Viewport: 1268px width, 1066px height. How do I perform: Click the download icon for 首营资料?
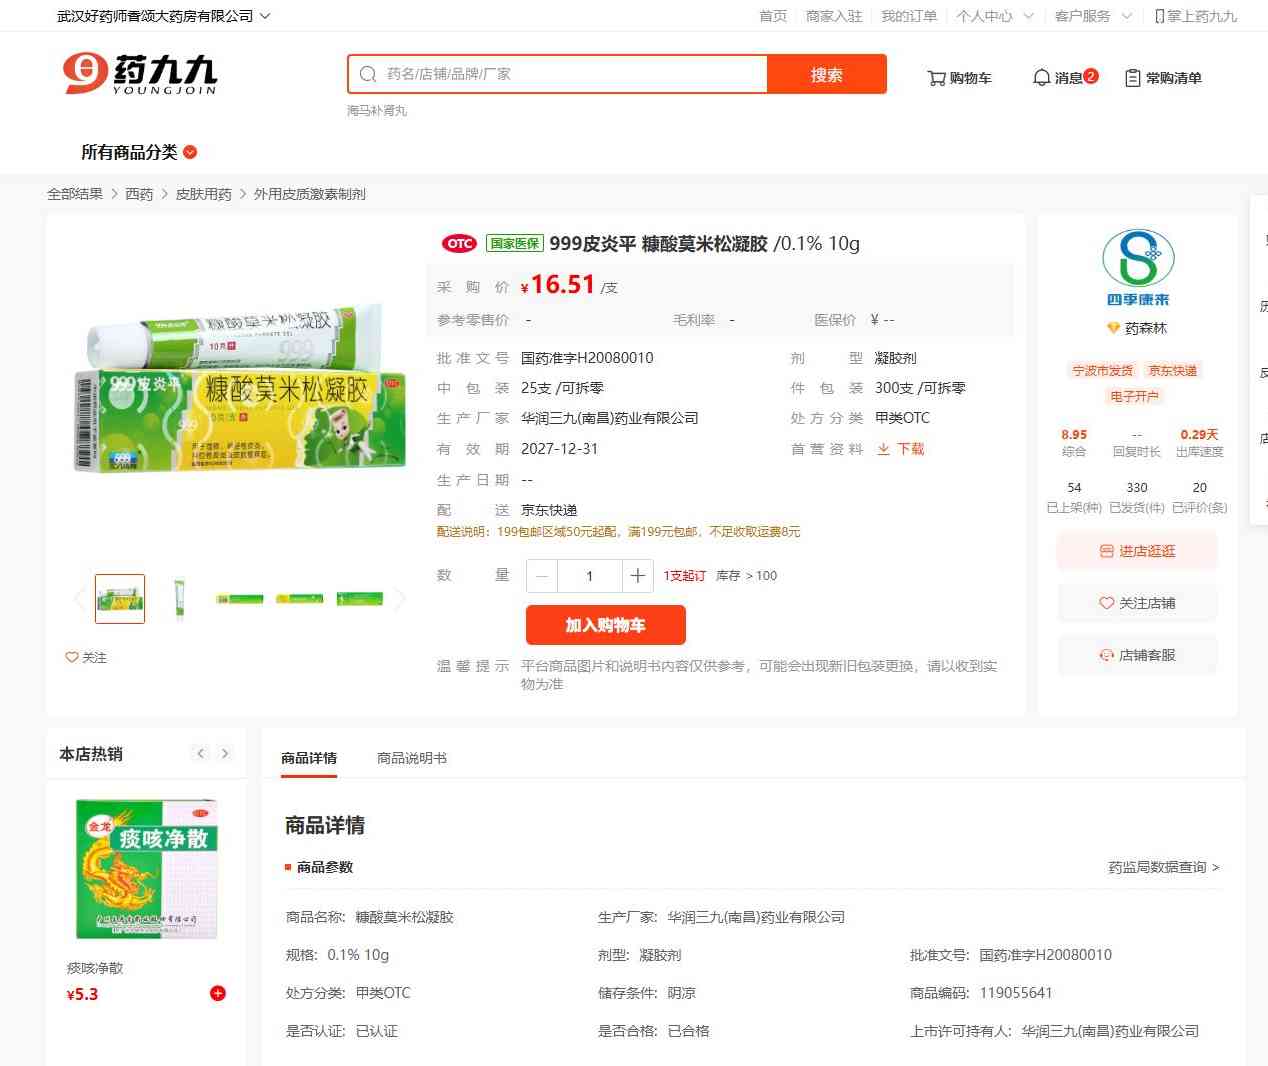click(x=884, y=449)
